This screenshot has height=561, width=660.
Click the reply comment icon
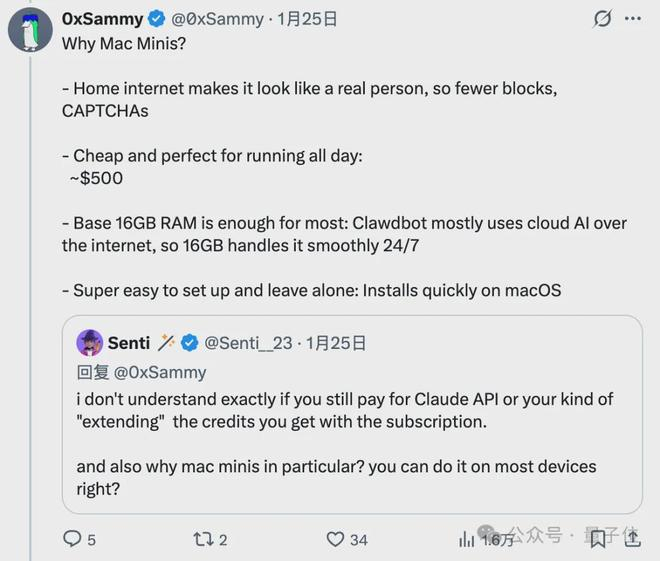[72, 539]
